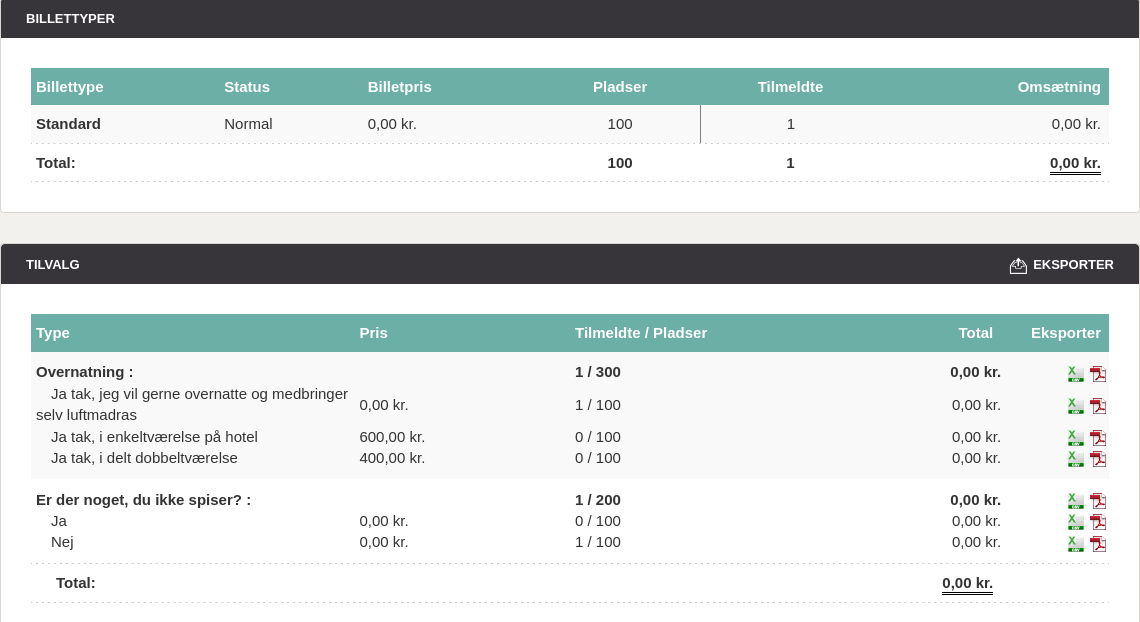This screenshot has height=622, width=1140.
Task: Export Overnatning totals to Excel
Action: [1075, 374]
